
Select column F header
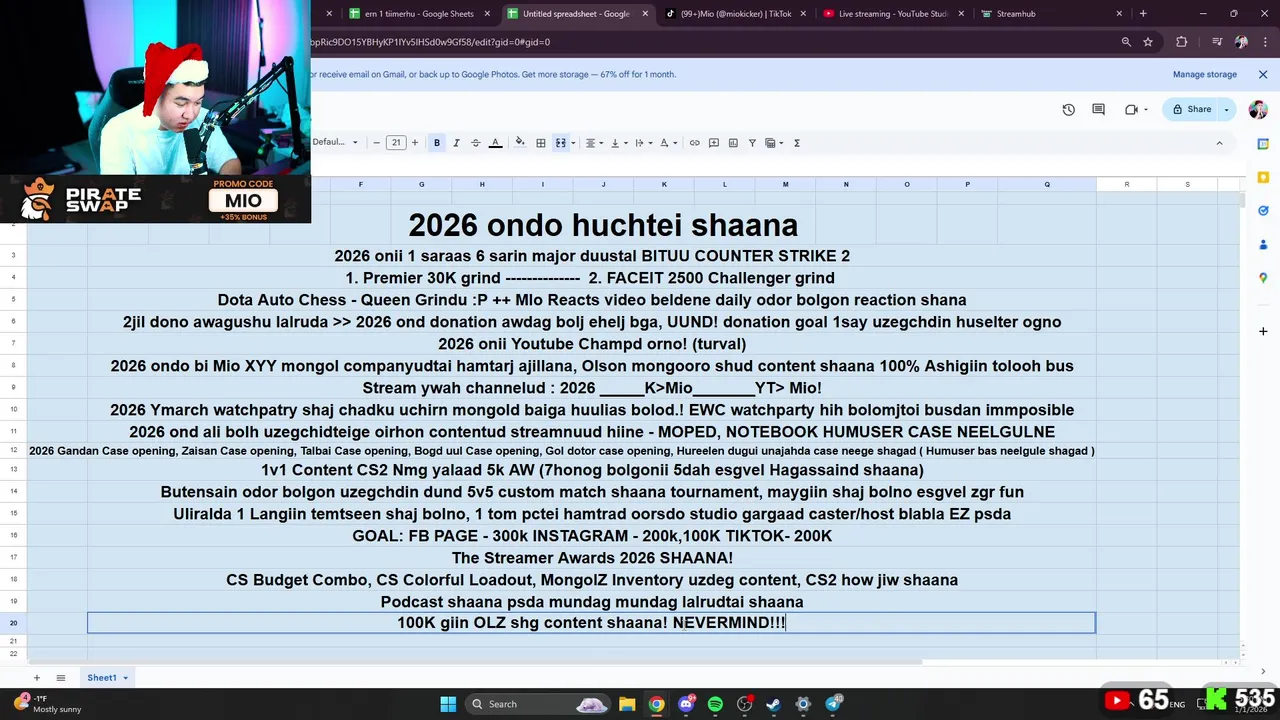tap(360, 184)
